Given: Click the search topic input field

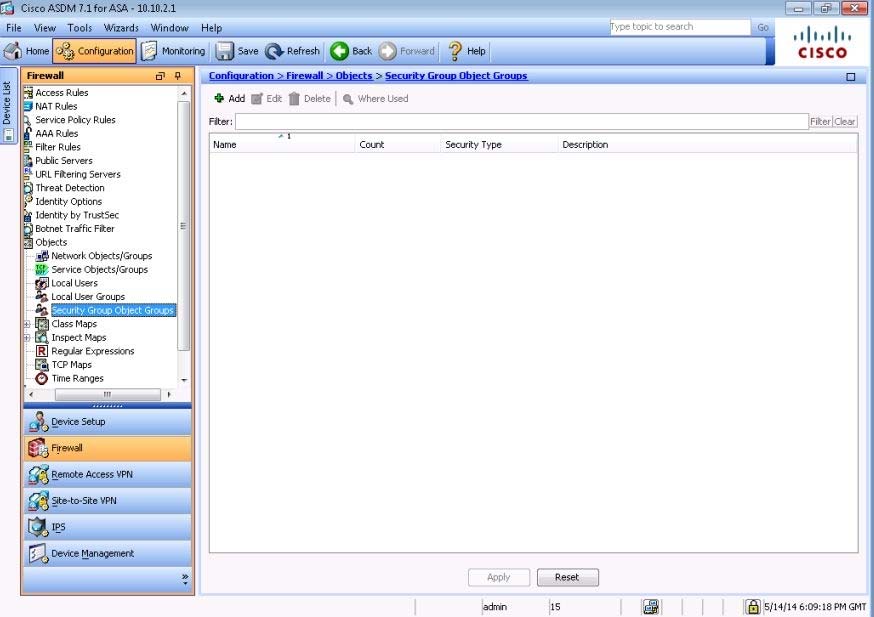Looking at the screenshot, I should (679, 27).
